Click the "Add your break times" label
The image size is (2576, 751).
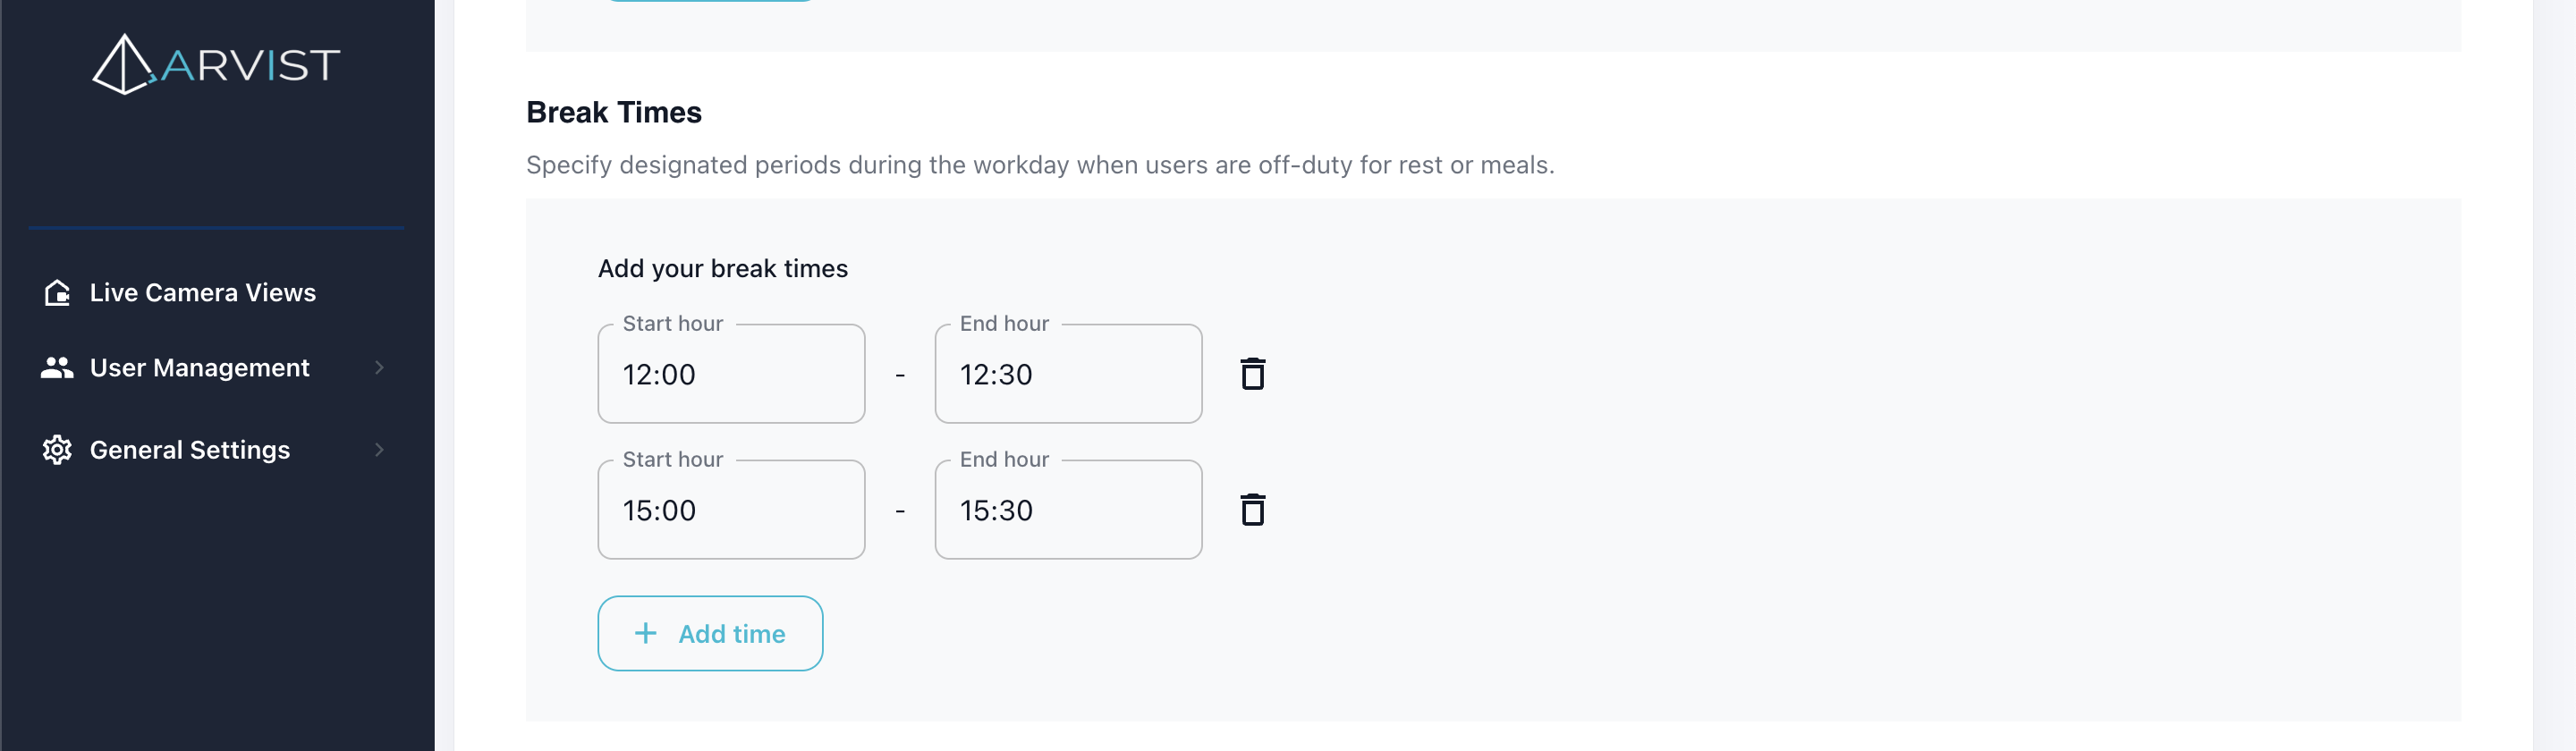(723, 268)
